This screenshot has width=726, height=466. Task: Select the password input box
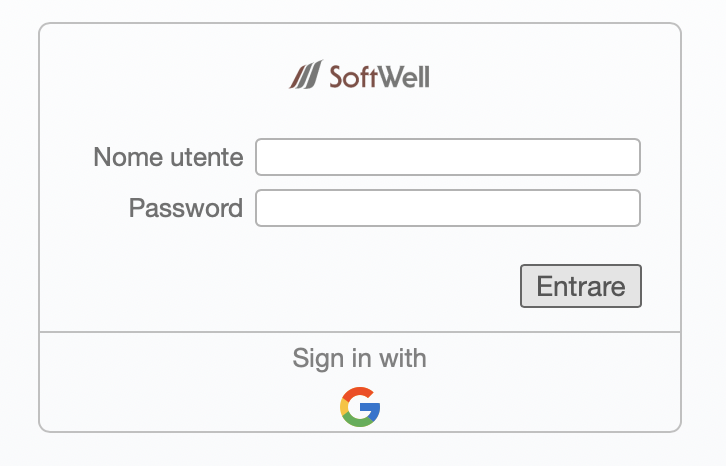tap(447, 208)
